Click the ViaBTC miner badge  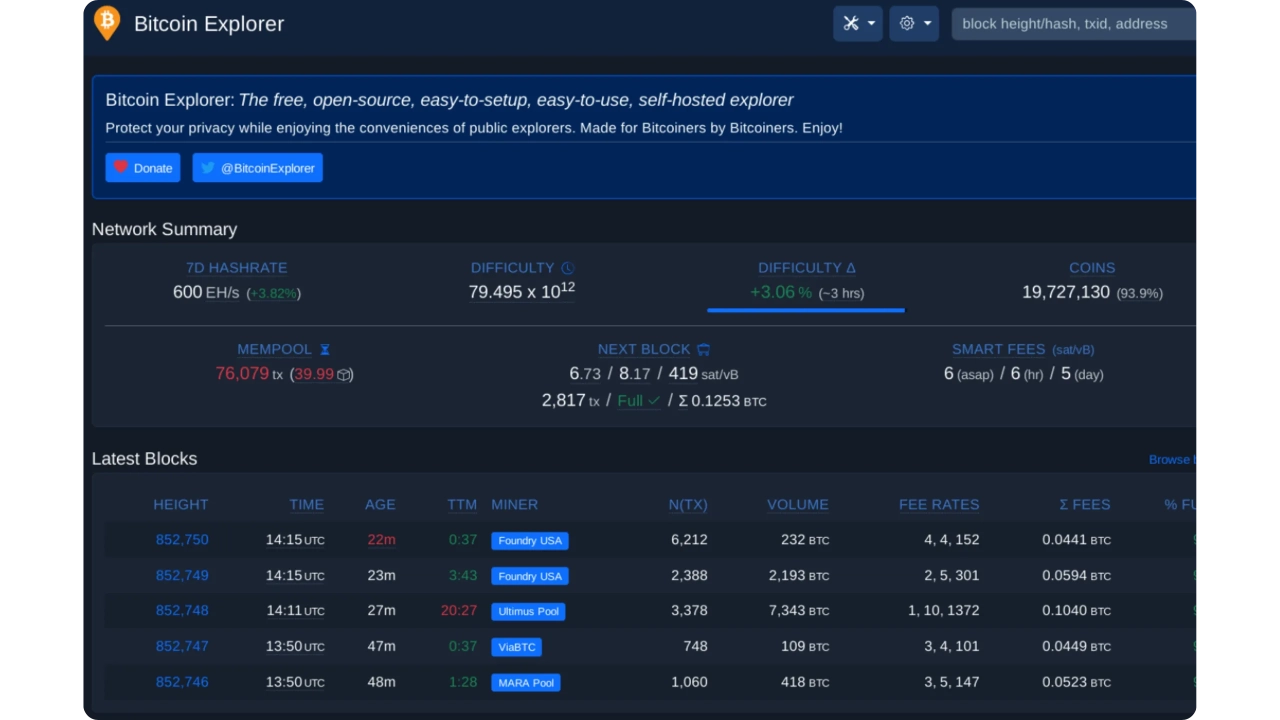coord(516,647)
